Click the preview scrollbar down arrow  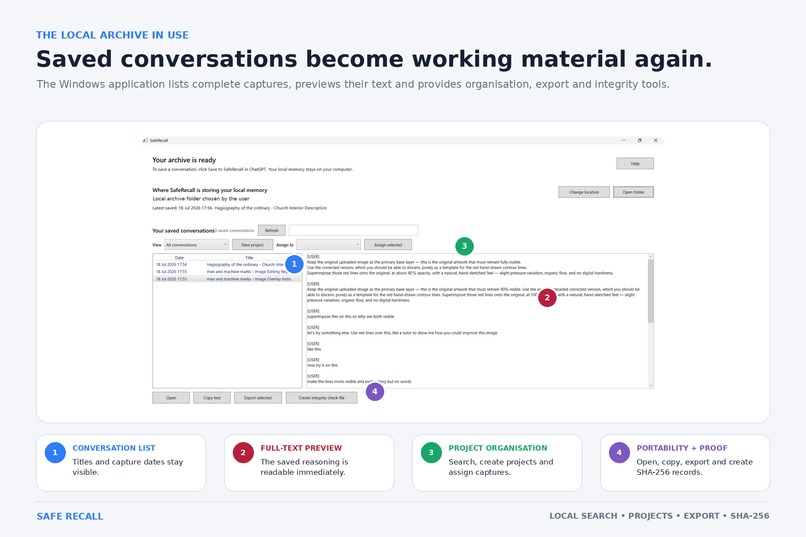click(651, 385)
